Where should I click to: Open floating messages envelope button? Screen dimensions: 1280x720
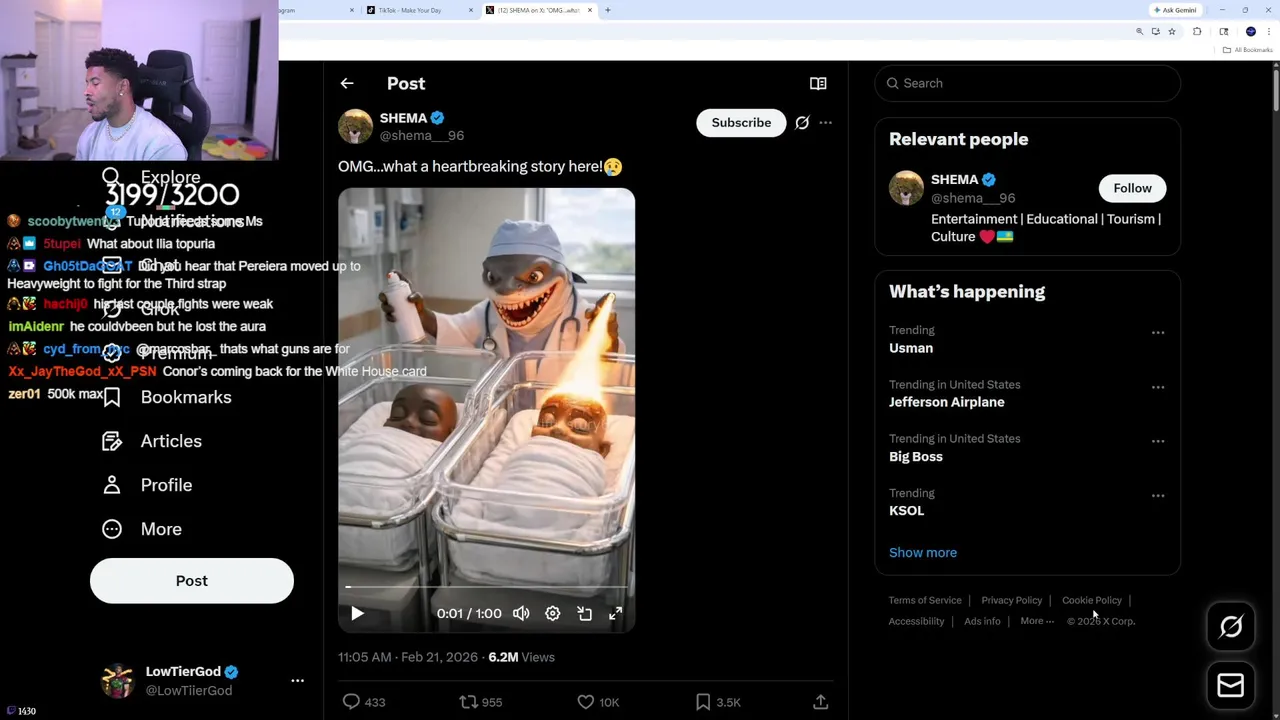pyautogui.click(x=1230, y=685)
